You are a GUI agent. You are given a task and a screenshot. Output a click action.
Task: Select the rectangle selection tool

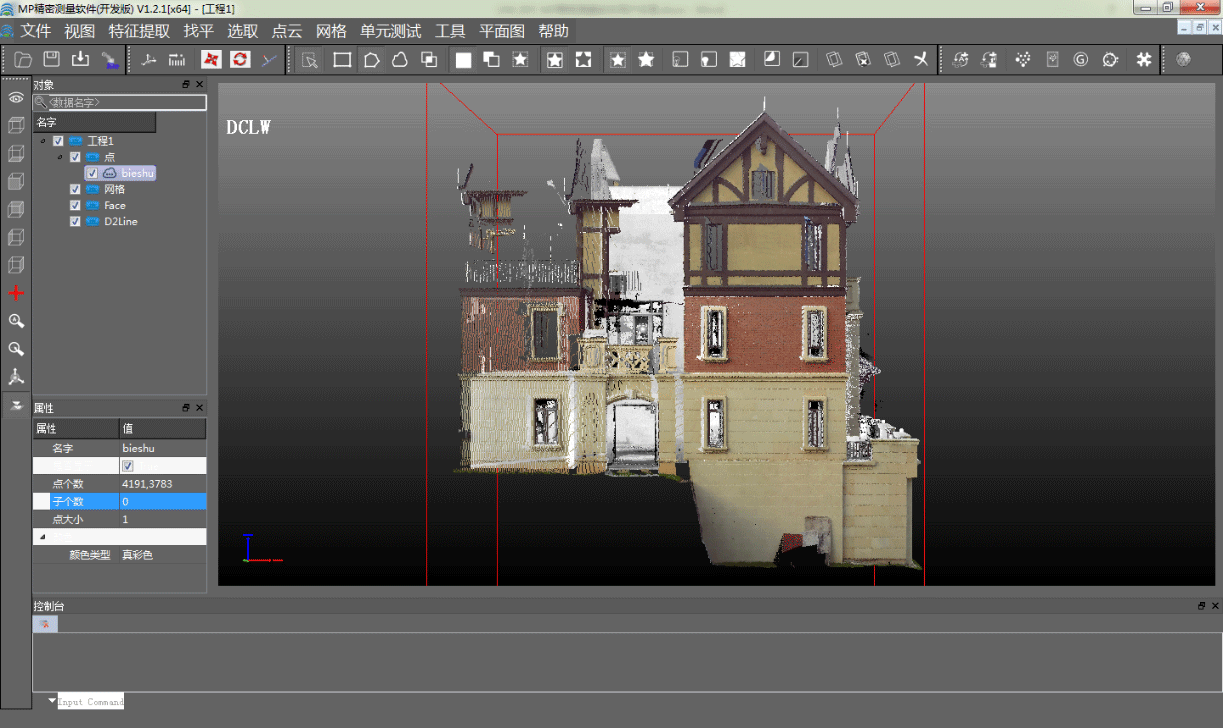(342, 60)
